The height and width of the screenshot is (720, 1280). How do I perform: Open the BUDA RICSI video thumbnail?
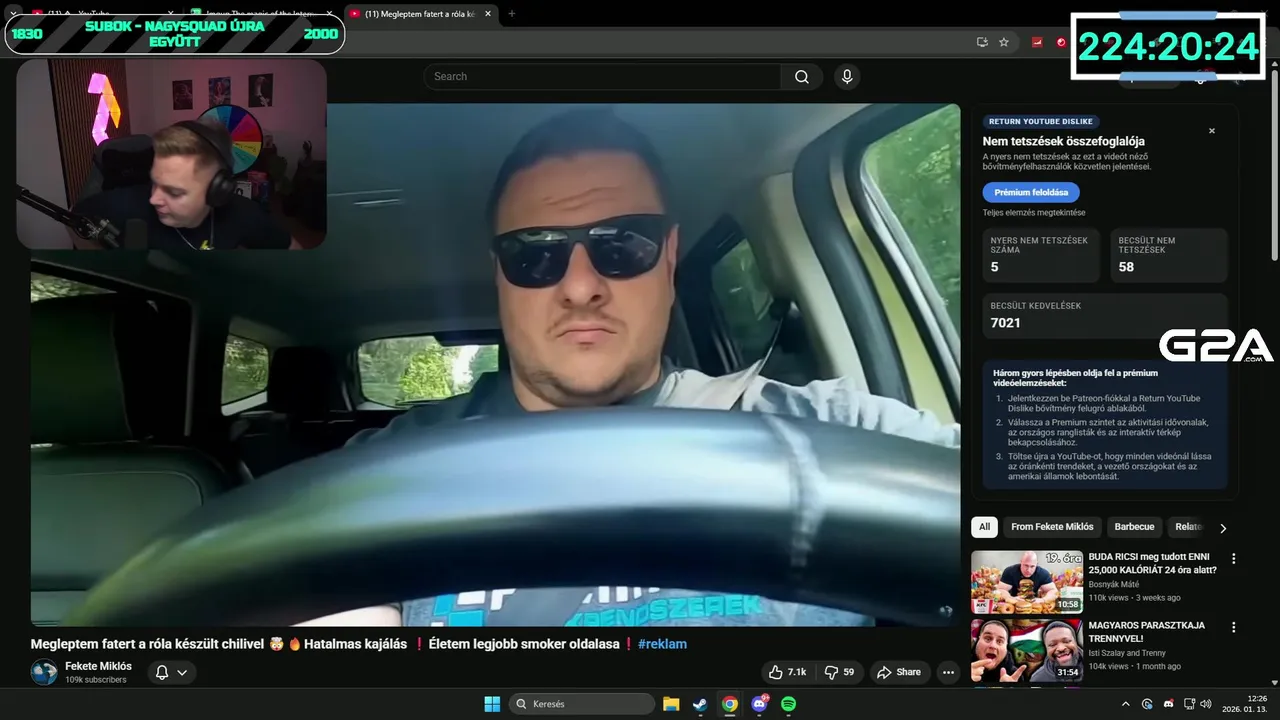tap(1027, 582)
